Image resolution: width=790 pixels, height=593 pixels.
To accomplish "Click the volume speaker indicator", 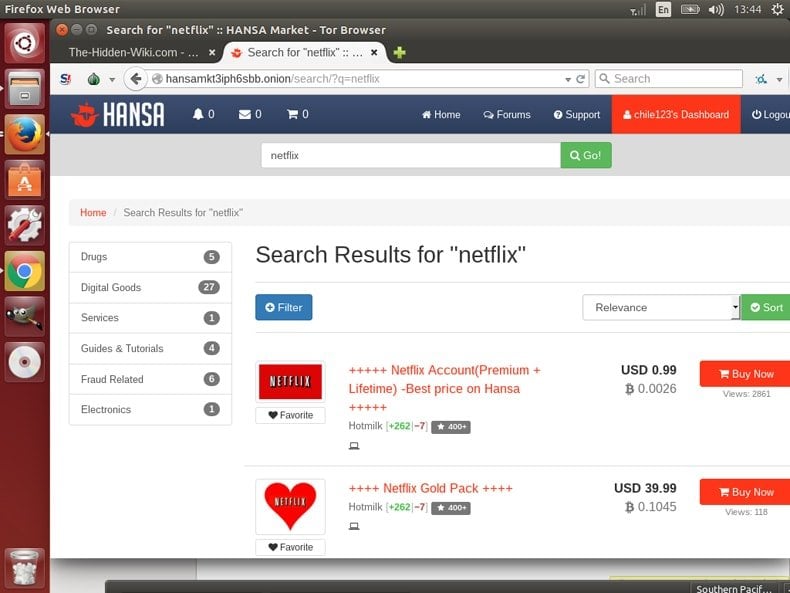I will [715, 9].
